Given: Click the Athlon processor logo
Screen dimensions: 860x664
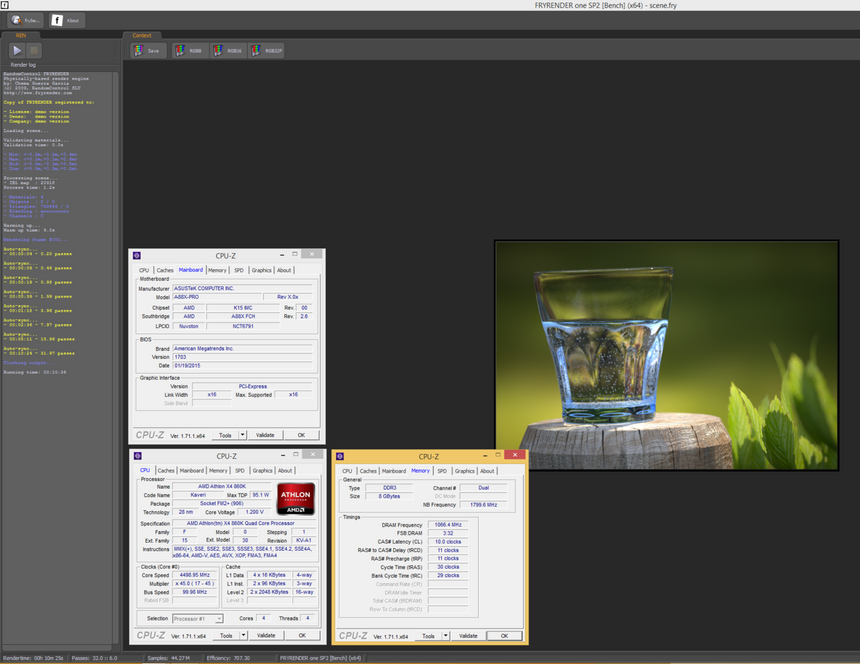Looking at the screenshot, I should pos(296,499).
